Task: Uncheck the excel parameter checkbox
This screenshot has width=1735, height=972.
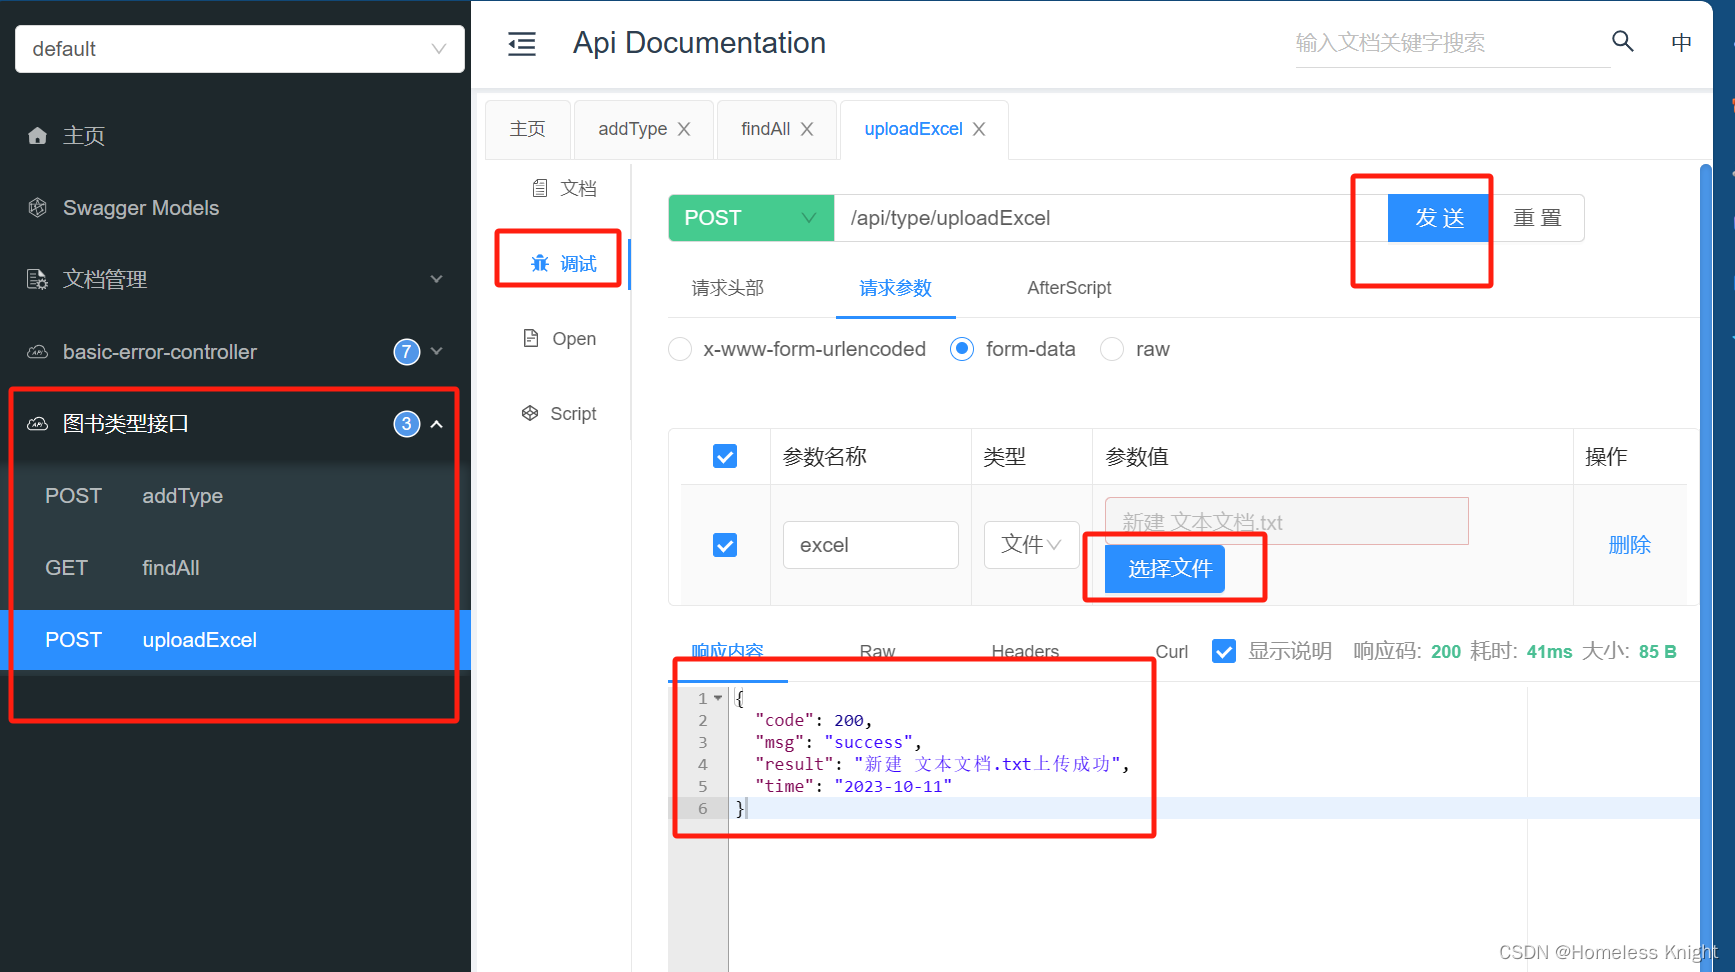Action: click(725, 545)
